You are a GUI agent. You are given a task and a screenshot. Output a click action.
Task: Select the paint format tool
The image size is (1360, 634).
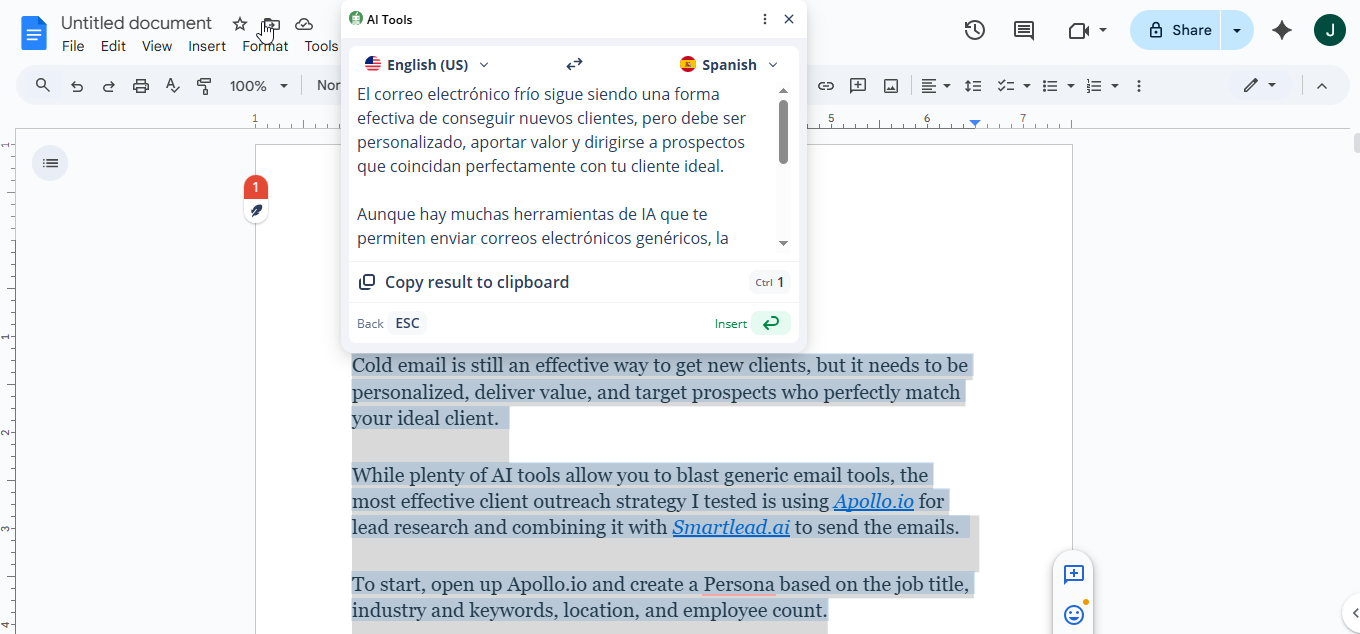tap(205, 86)
